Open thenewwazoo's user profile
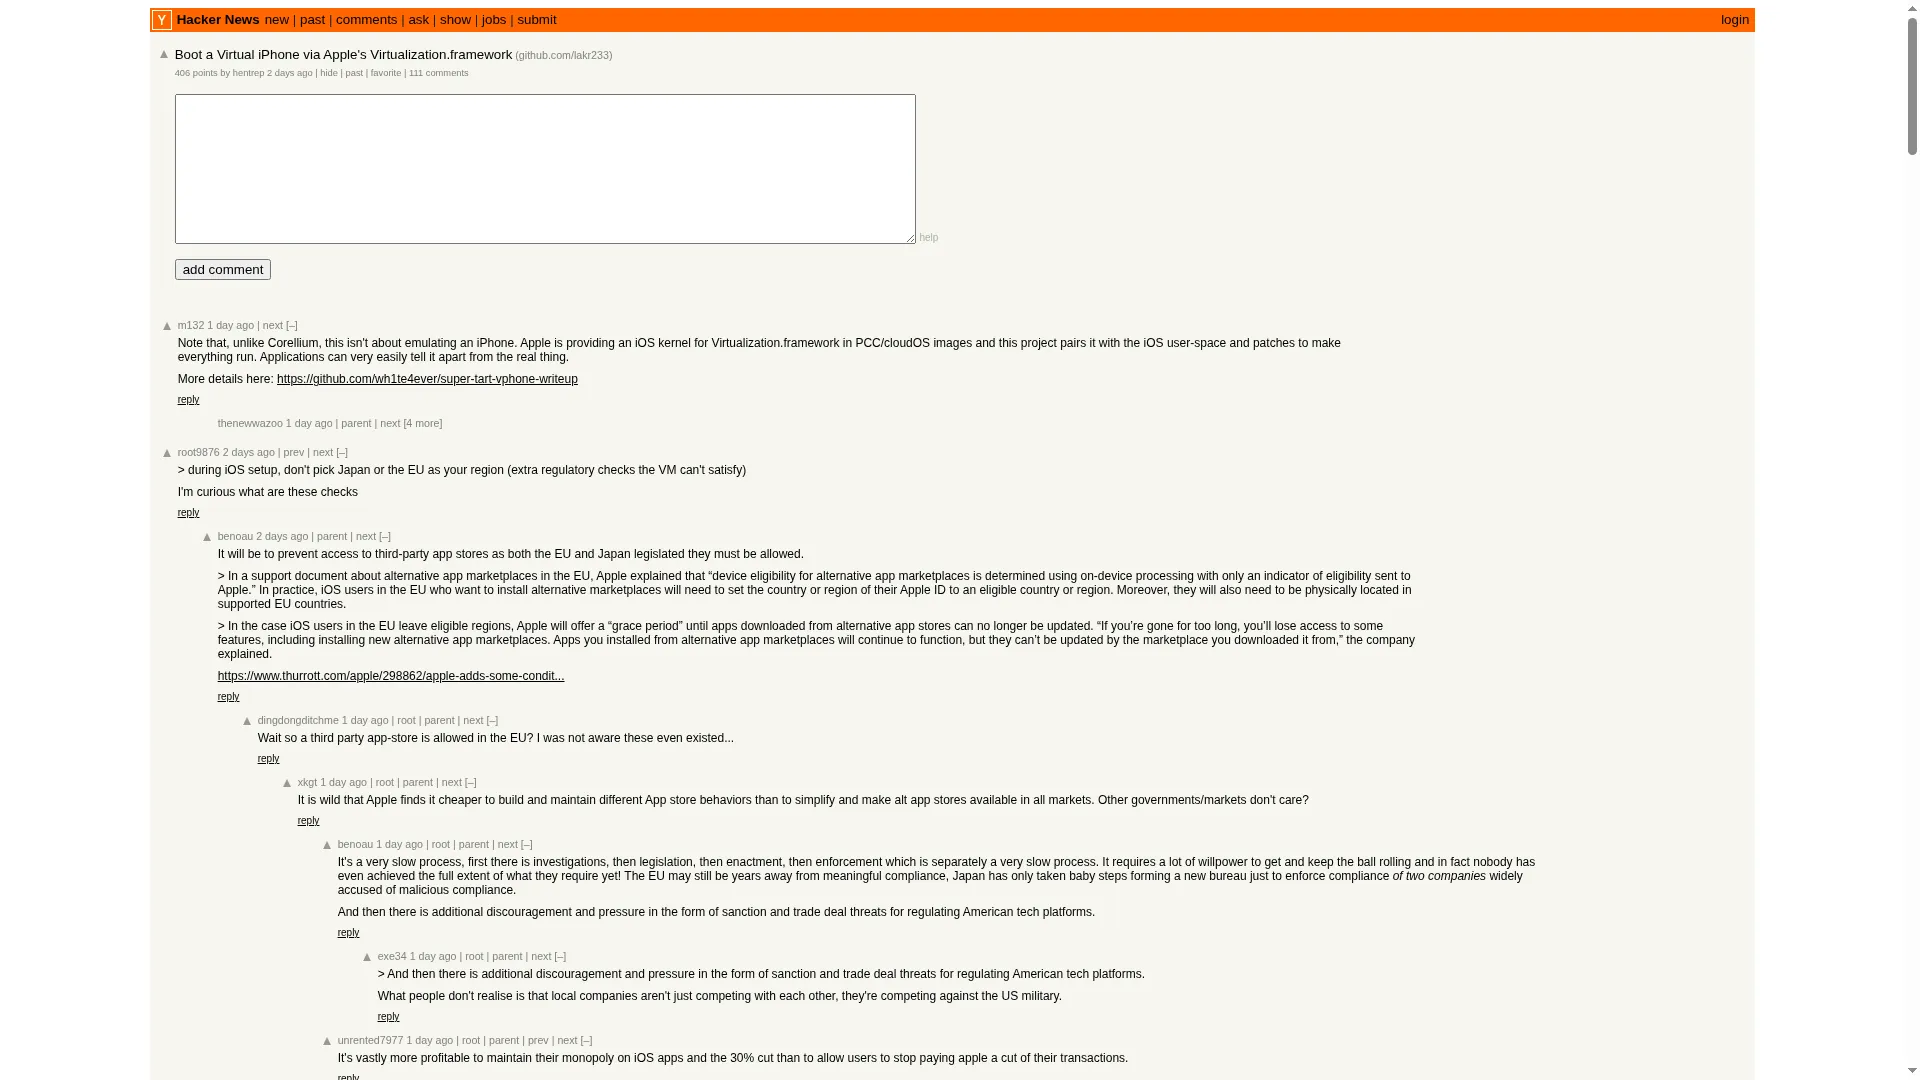Viewport: 1920px width, 1080px height. pos(250,423)
